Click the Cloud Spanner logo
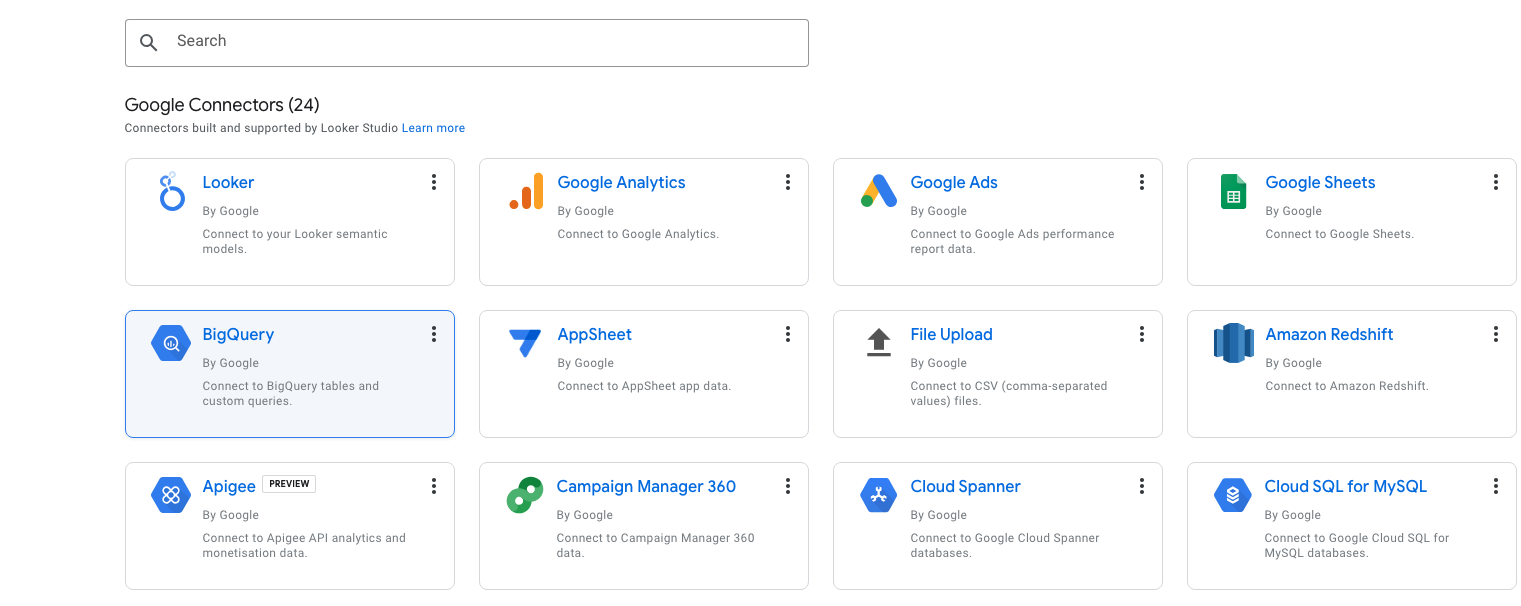1521x606 pixels. pos(879,495)
